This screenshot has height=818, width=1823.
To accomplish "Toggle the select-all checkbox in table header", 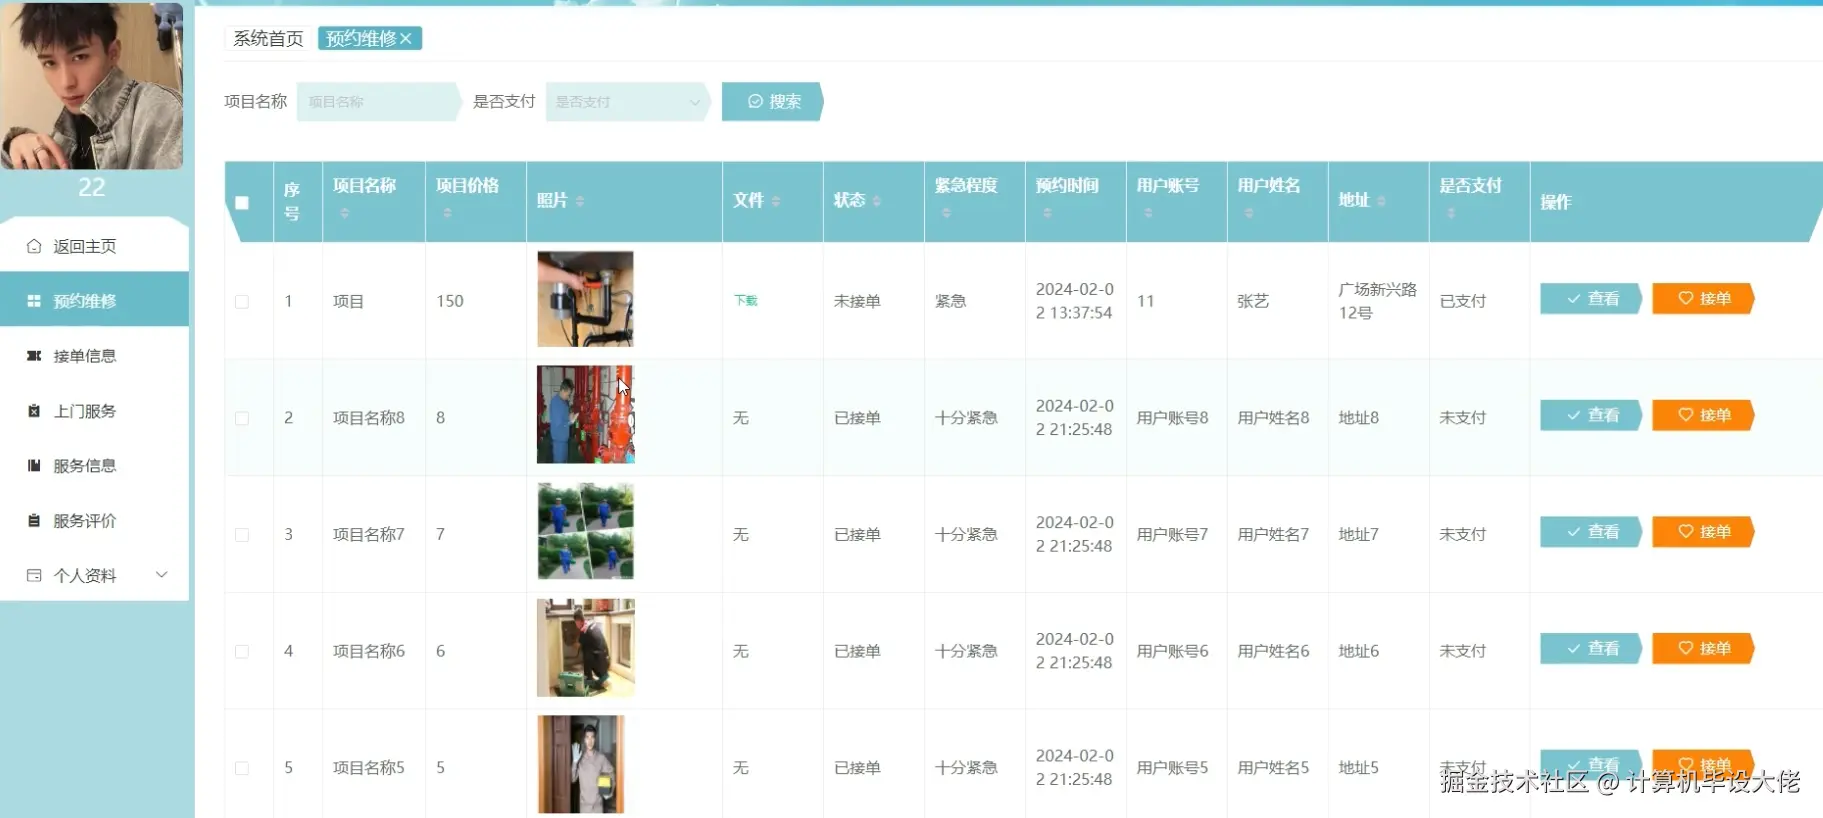I will [242, 203].
